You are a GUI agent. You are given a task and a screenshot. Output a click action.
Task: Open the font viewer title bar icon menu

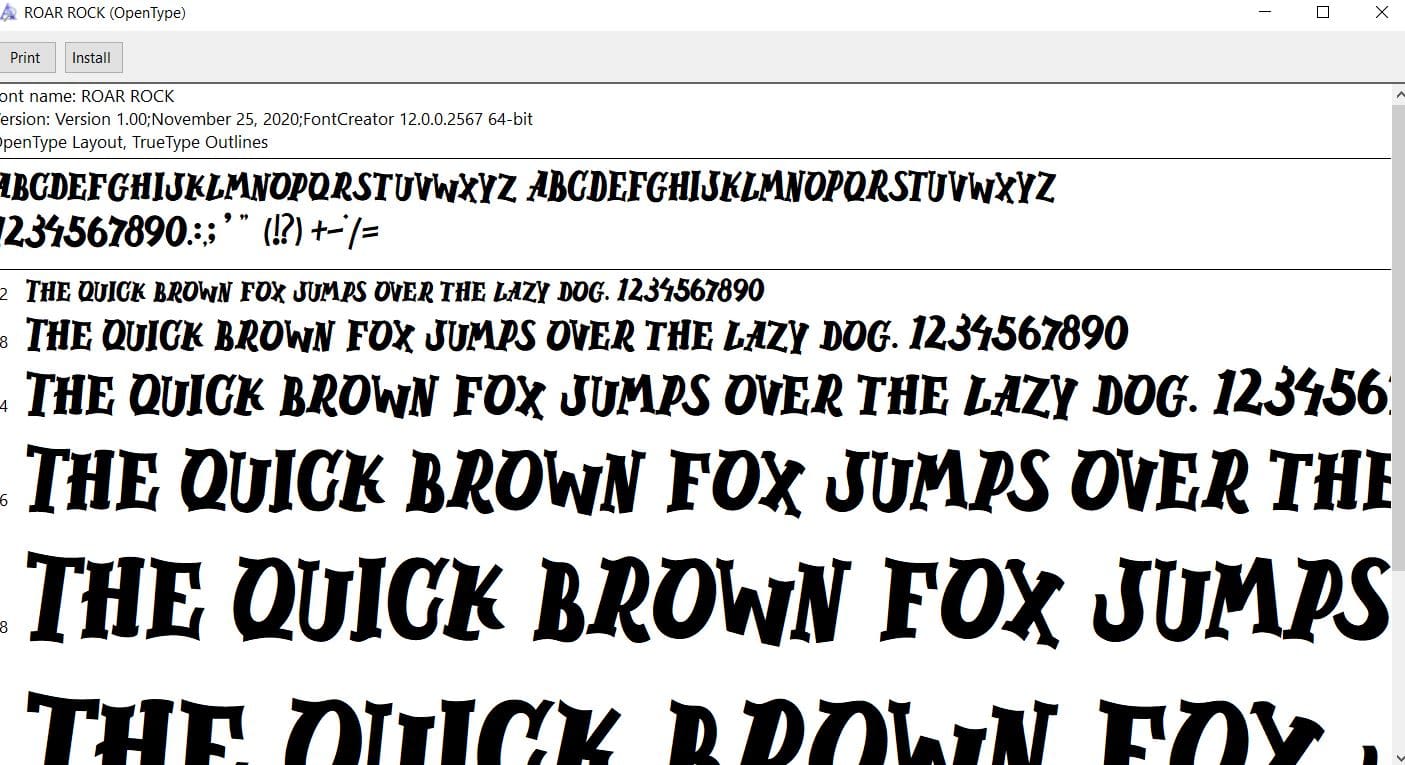click(8, 13)
